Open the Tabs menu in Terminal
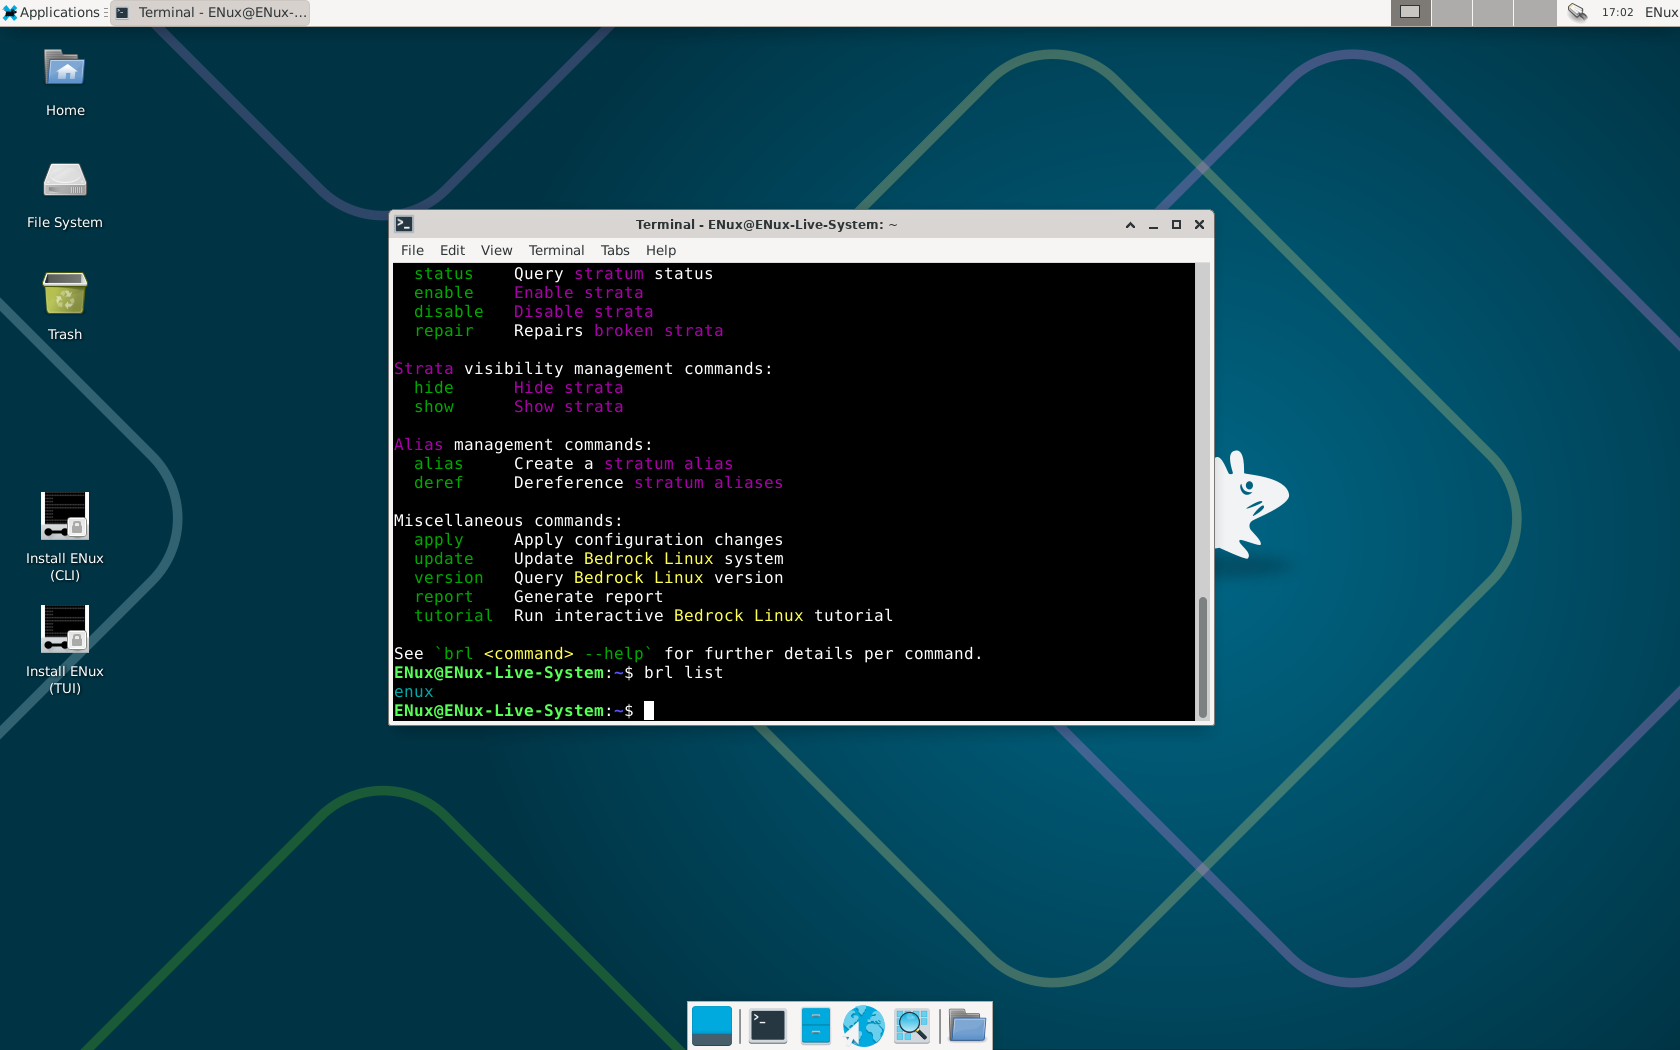Screen dimensions: 1680x1050 [x=615, y=250]
